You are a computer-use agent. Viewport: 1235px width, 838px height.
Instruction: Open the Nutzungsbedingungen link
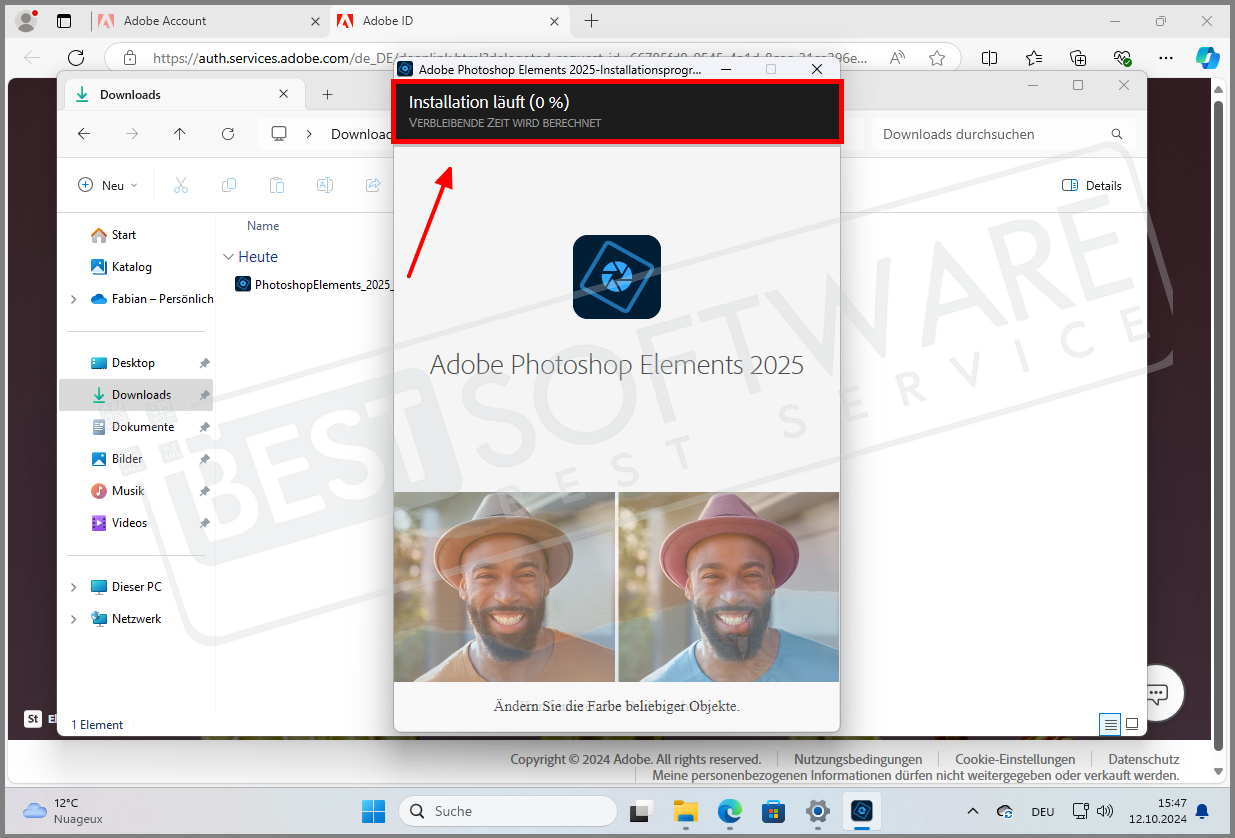pos(858,759)
